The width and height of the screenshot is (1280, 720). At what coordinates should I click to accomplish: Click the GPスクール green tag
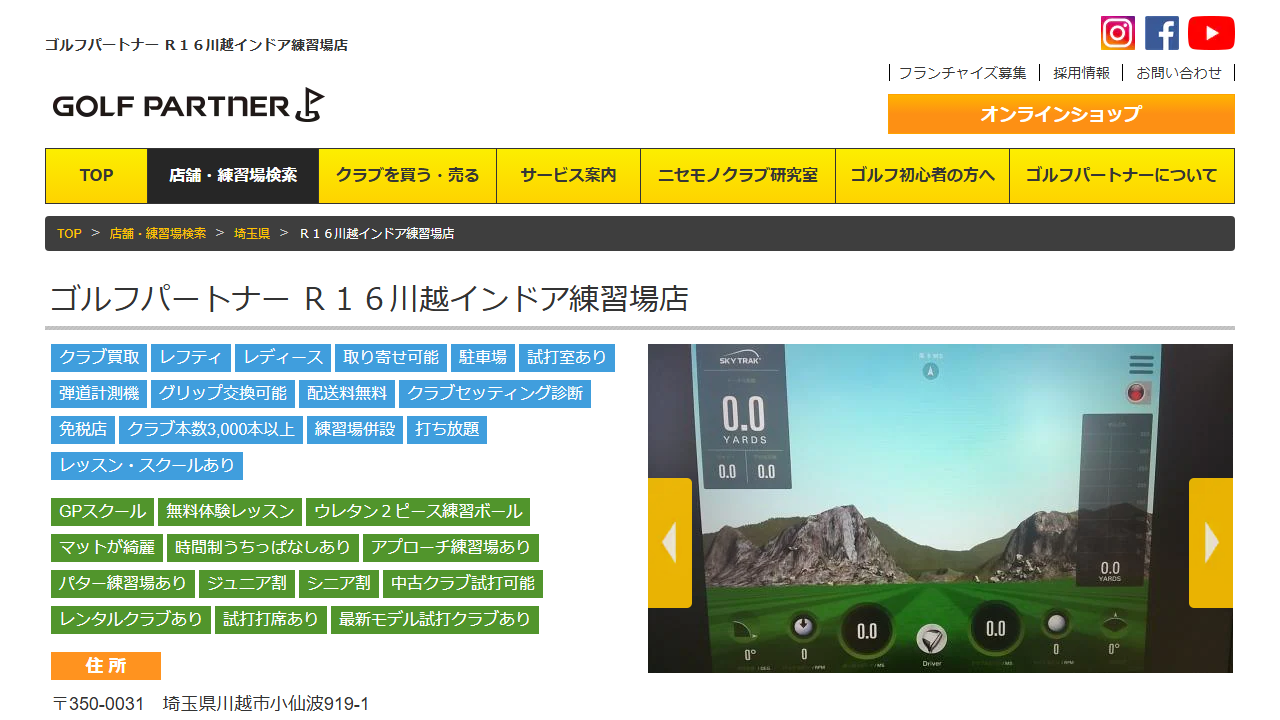[103, 512]
